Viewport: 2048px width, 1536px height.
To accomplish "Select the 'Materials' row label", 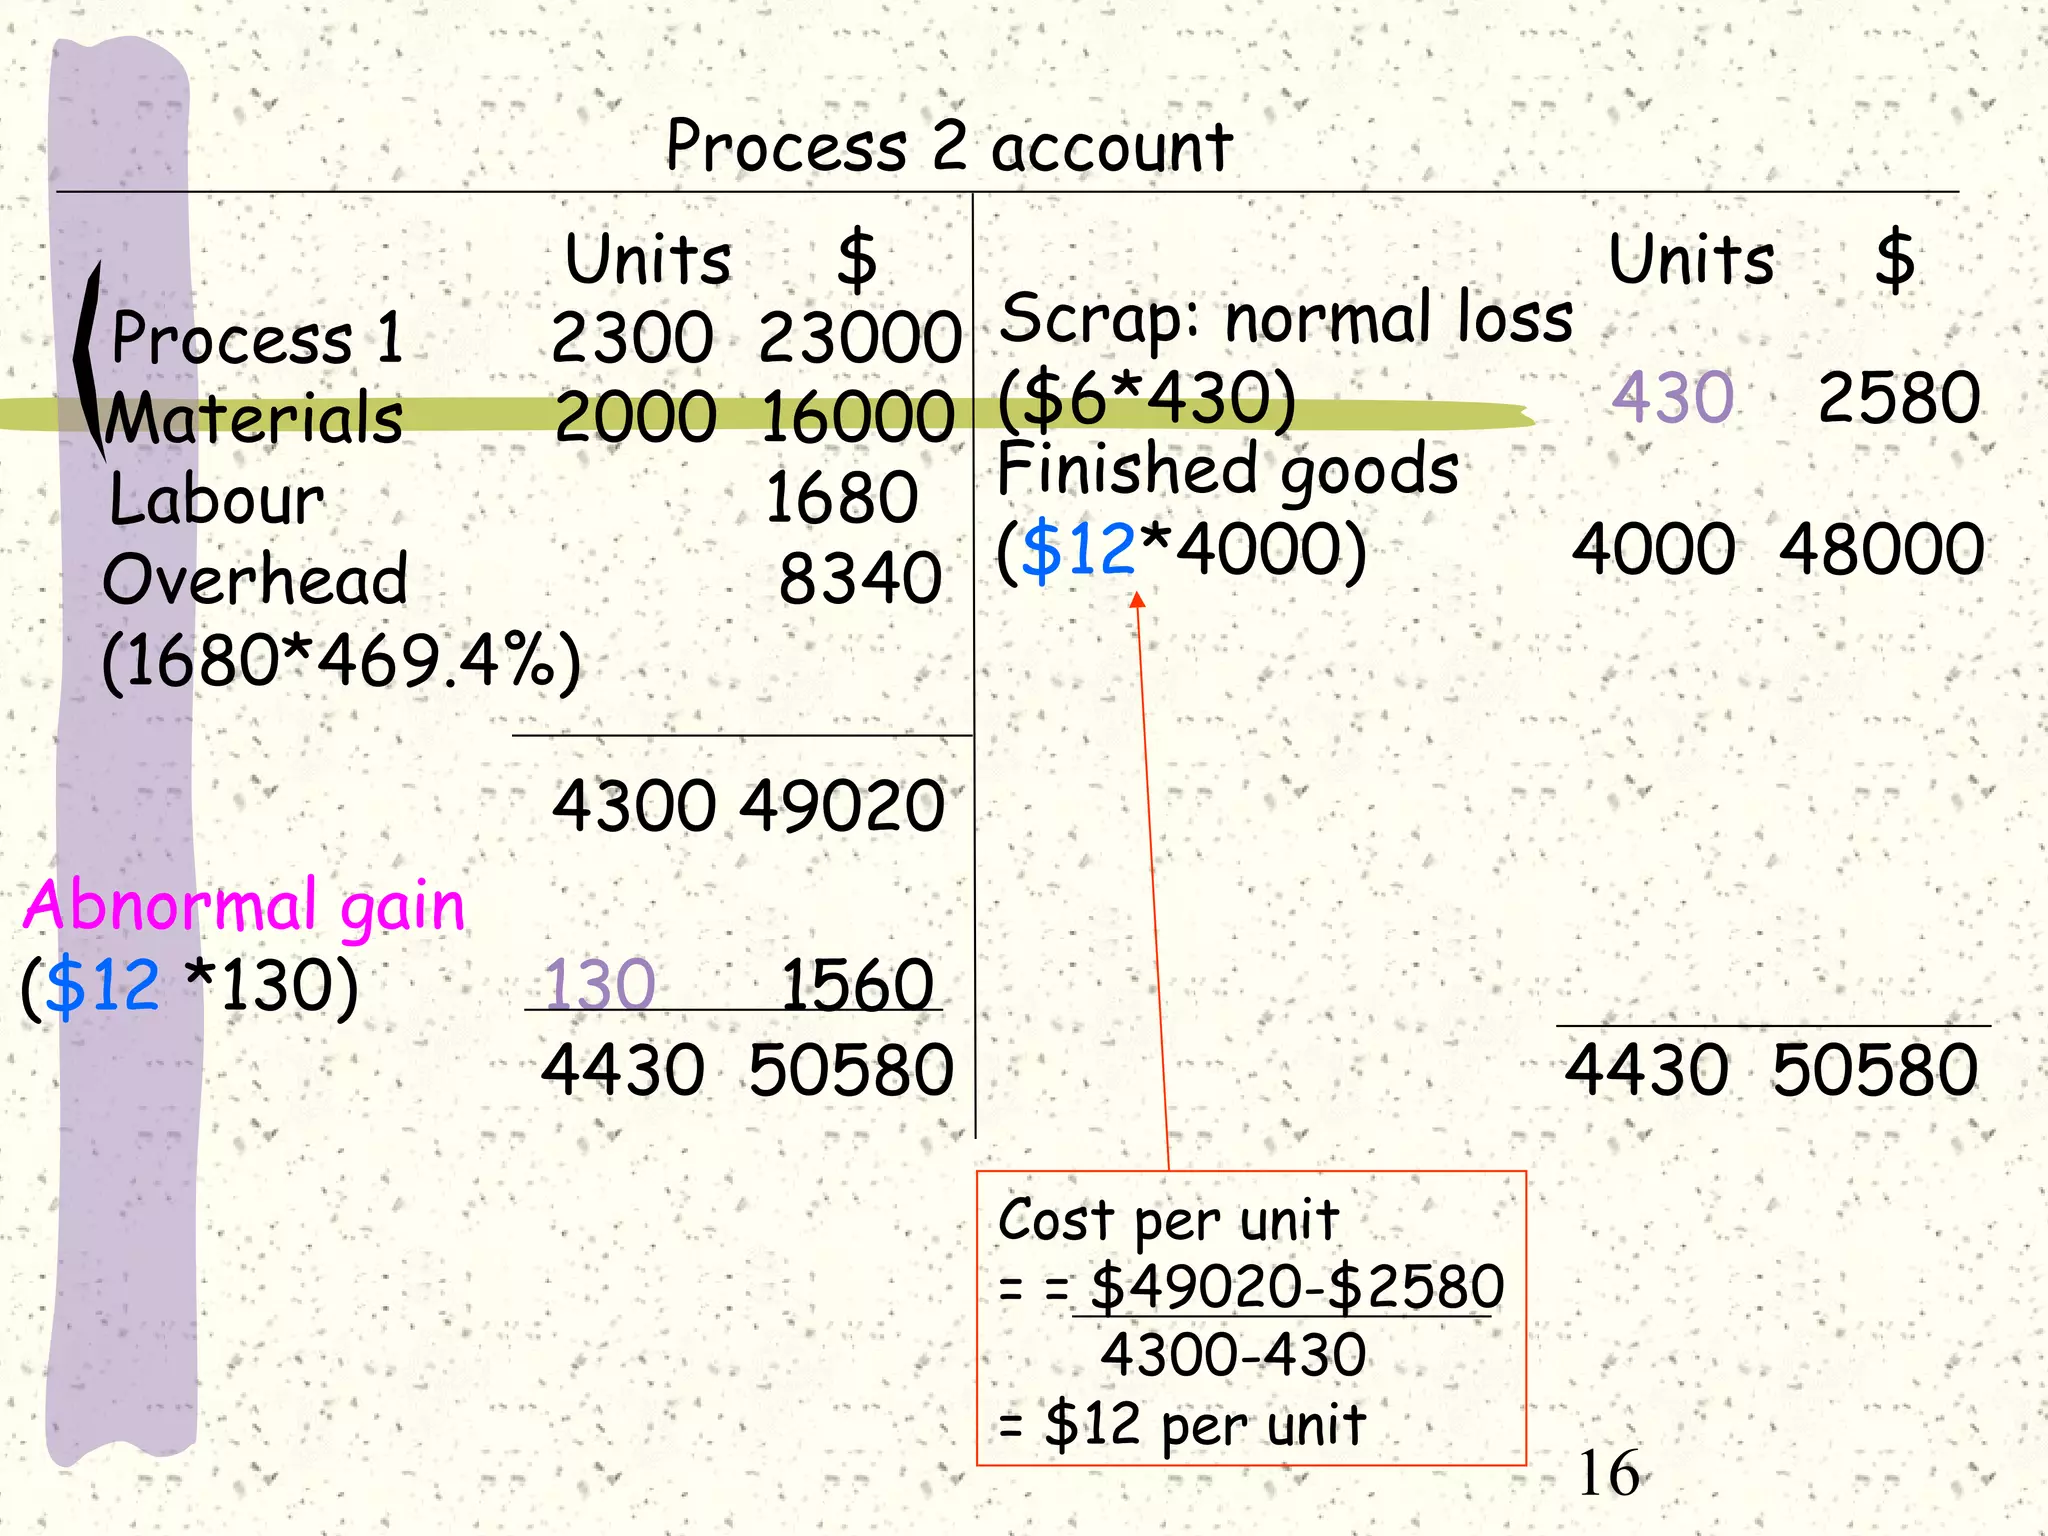I will click(254, 418).
